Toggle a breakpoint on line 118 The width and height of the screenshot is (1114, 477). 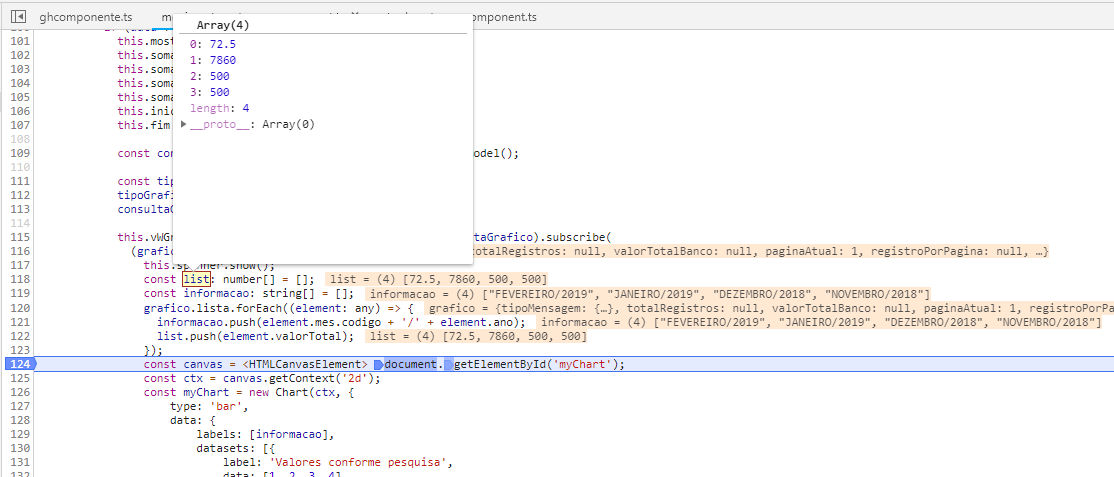(21, 280)
